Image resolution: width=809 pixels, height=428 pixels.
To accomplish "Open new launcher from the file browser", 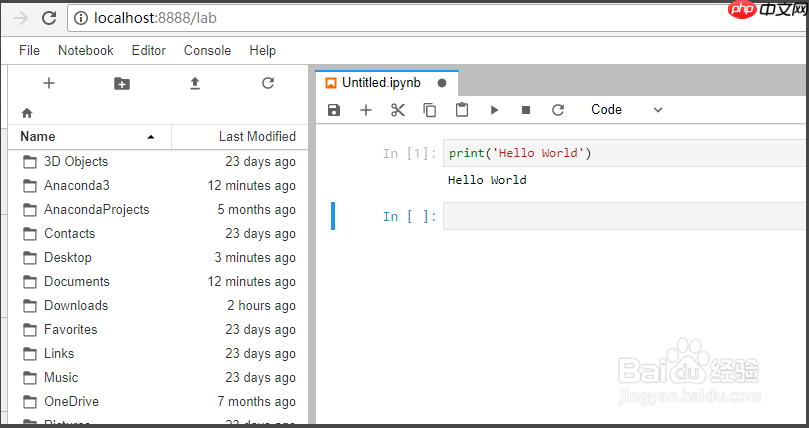I will [48, 84].
